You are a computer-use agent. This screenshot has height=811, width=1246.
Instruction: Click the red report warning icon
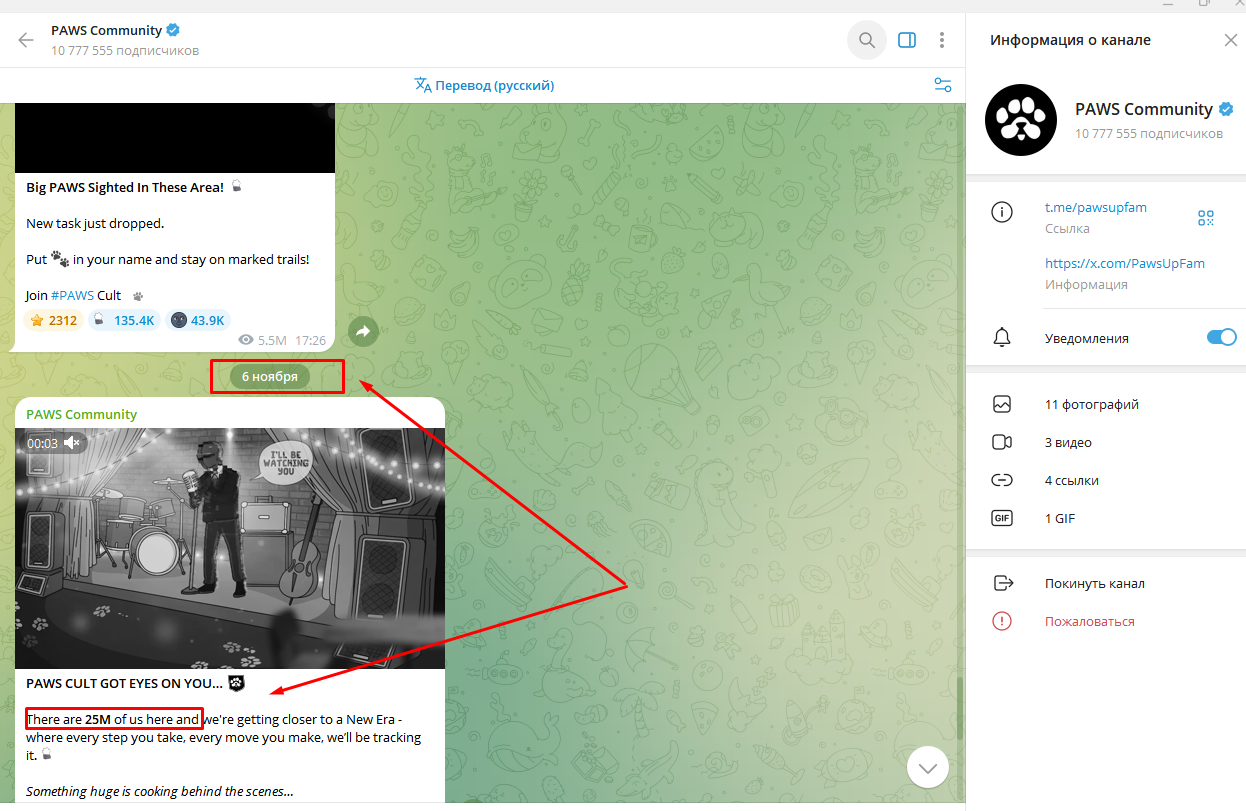[x=1001, y=621]
